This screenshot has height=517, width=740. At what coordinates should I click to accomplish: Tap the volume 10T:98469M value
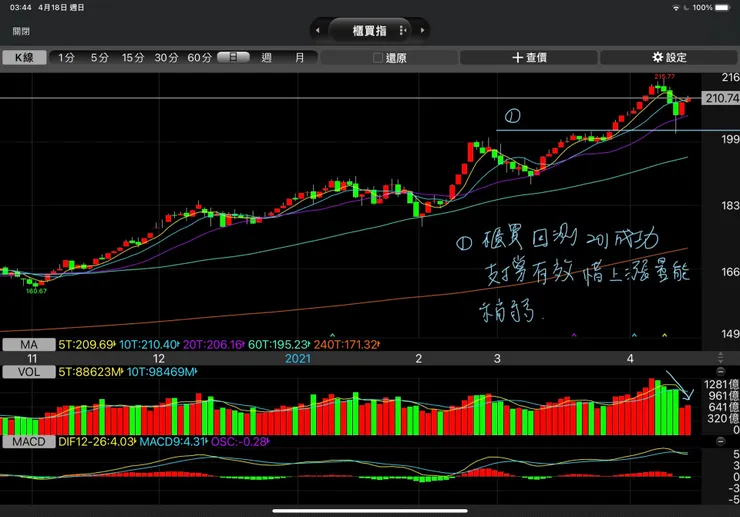coord(161,372)
